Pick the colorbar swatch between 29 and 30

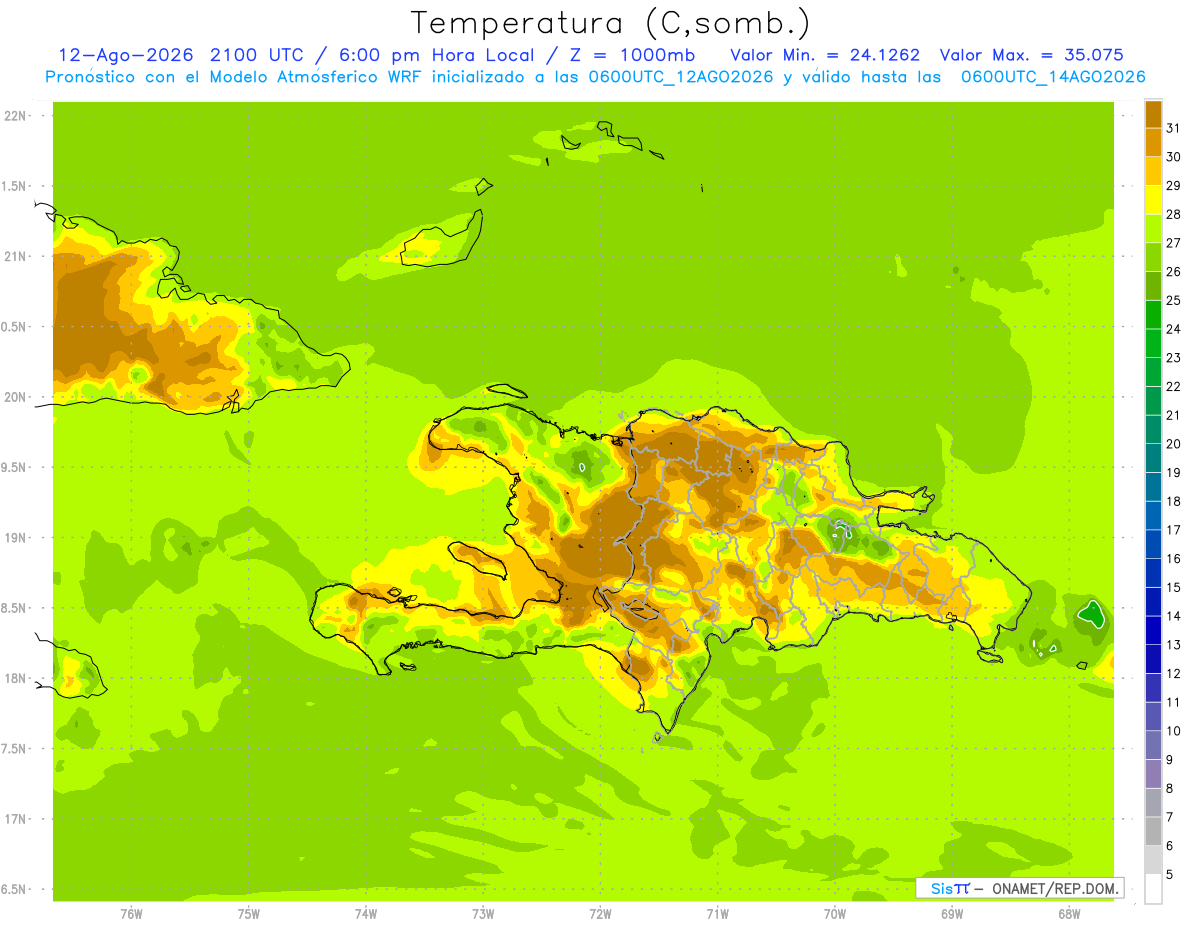[1153, 170]
